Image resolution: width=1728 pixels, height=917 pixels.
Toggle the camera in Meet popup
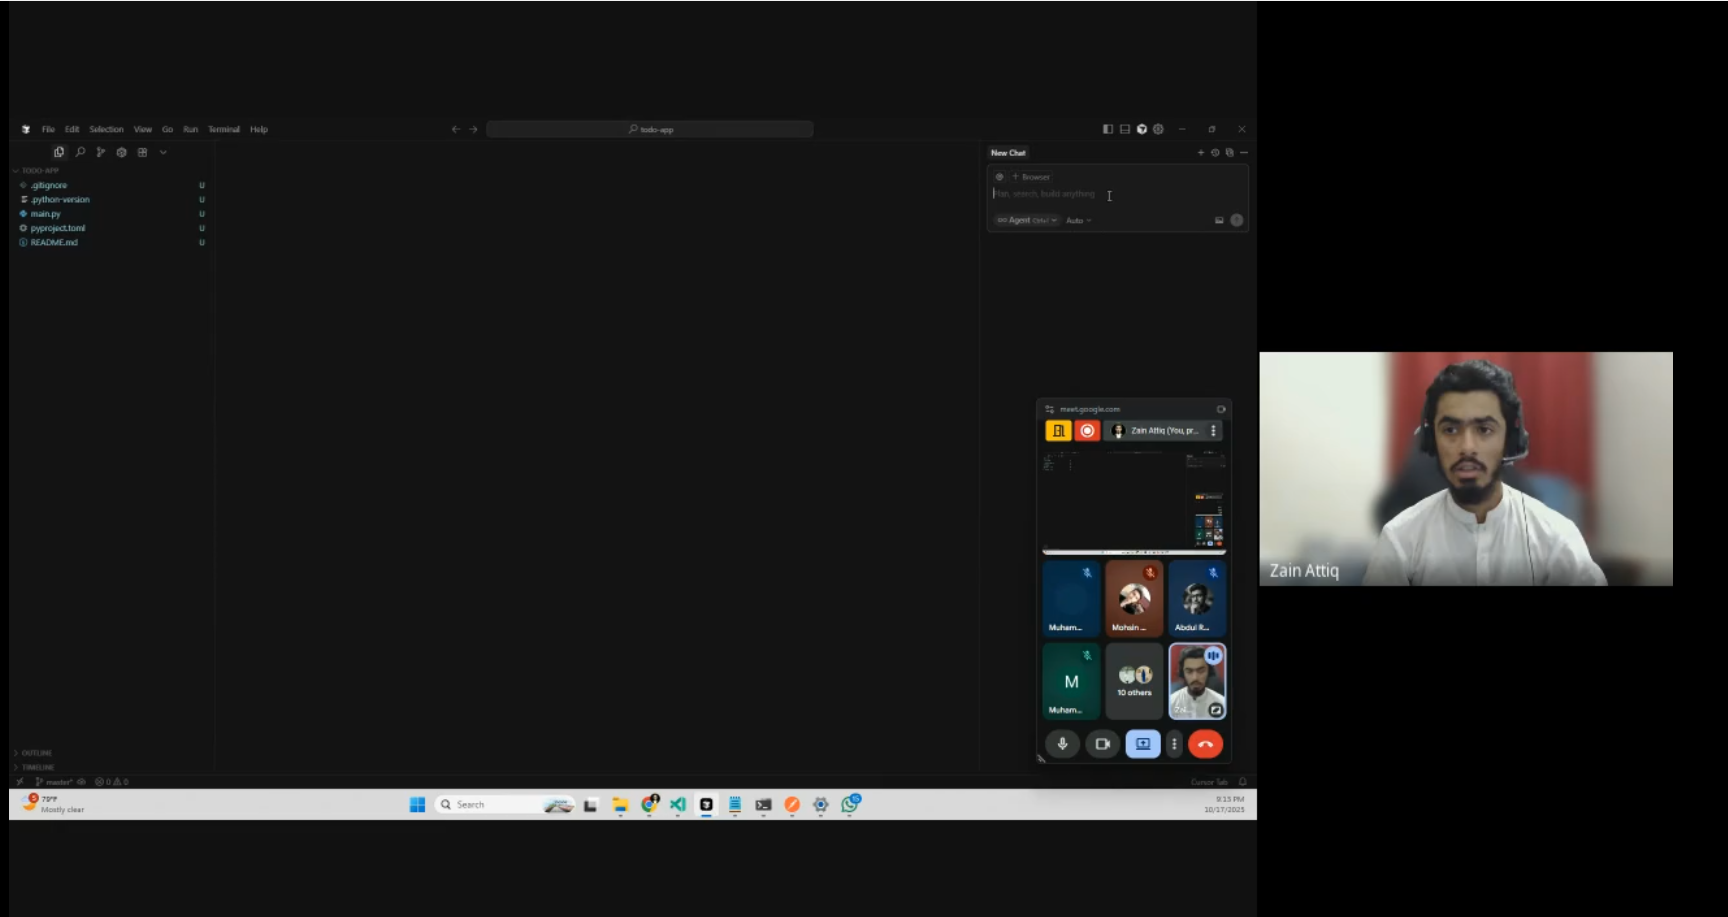1102,744
